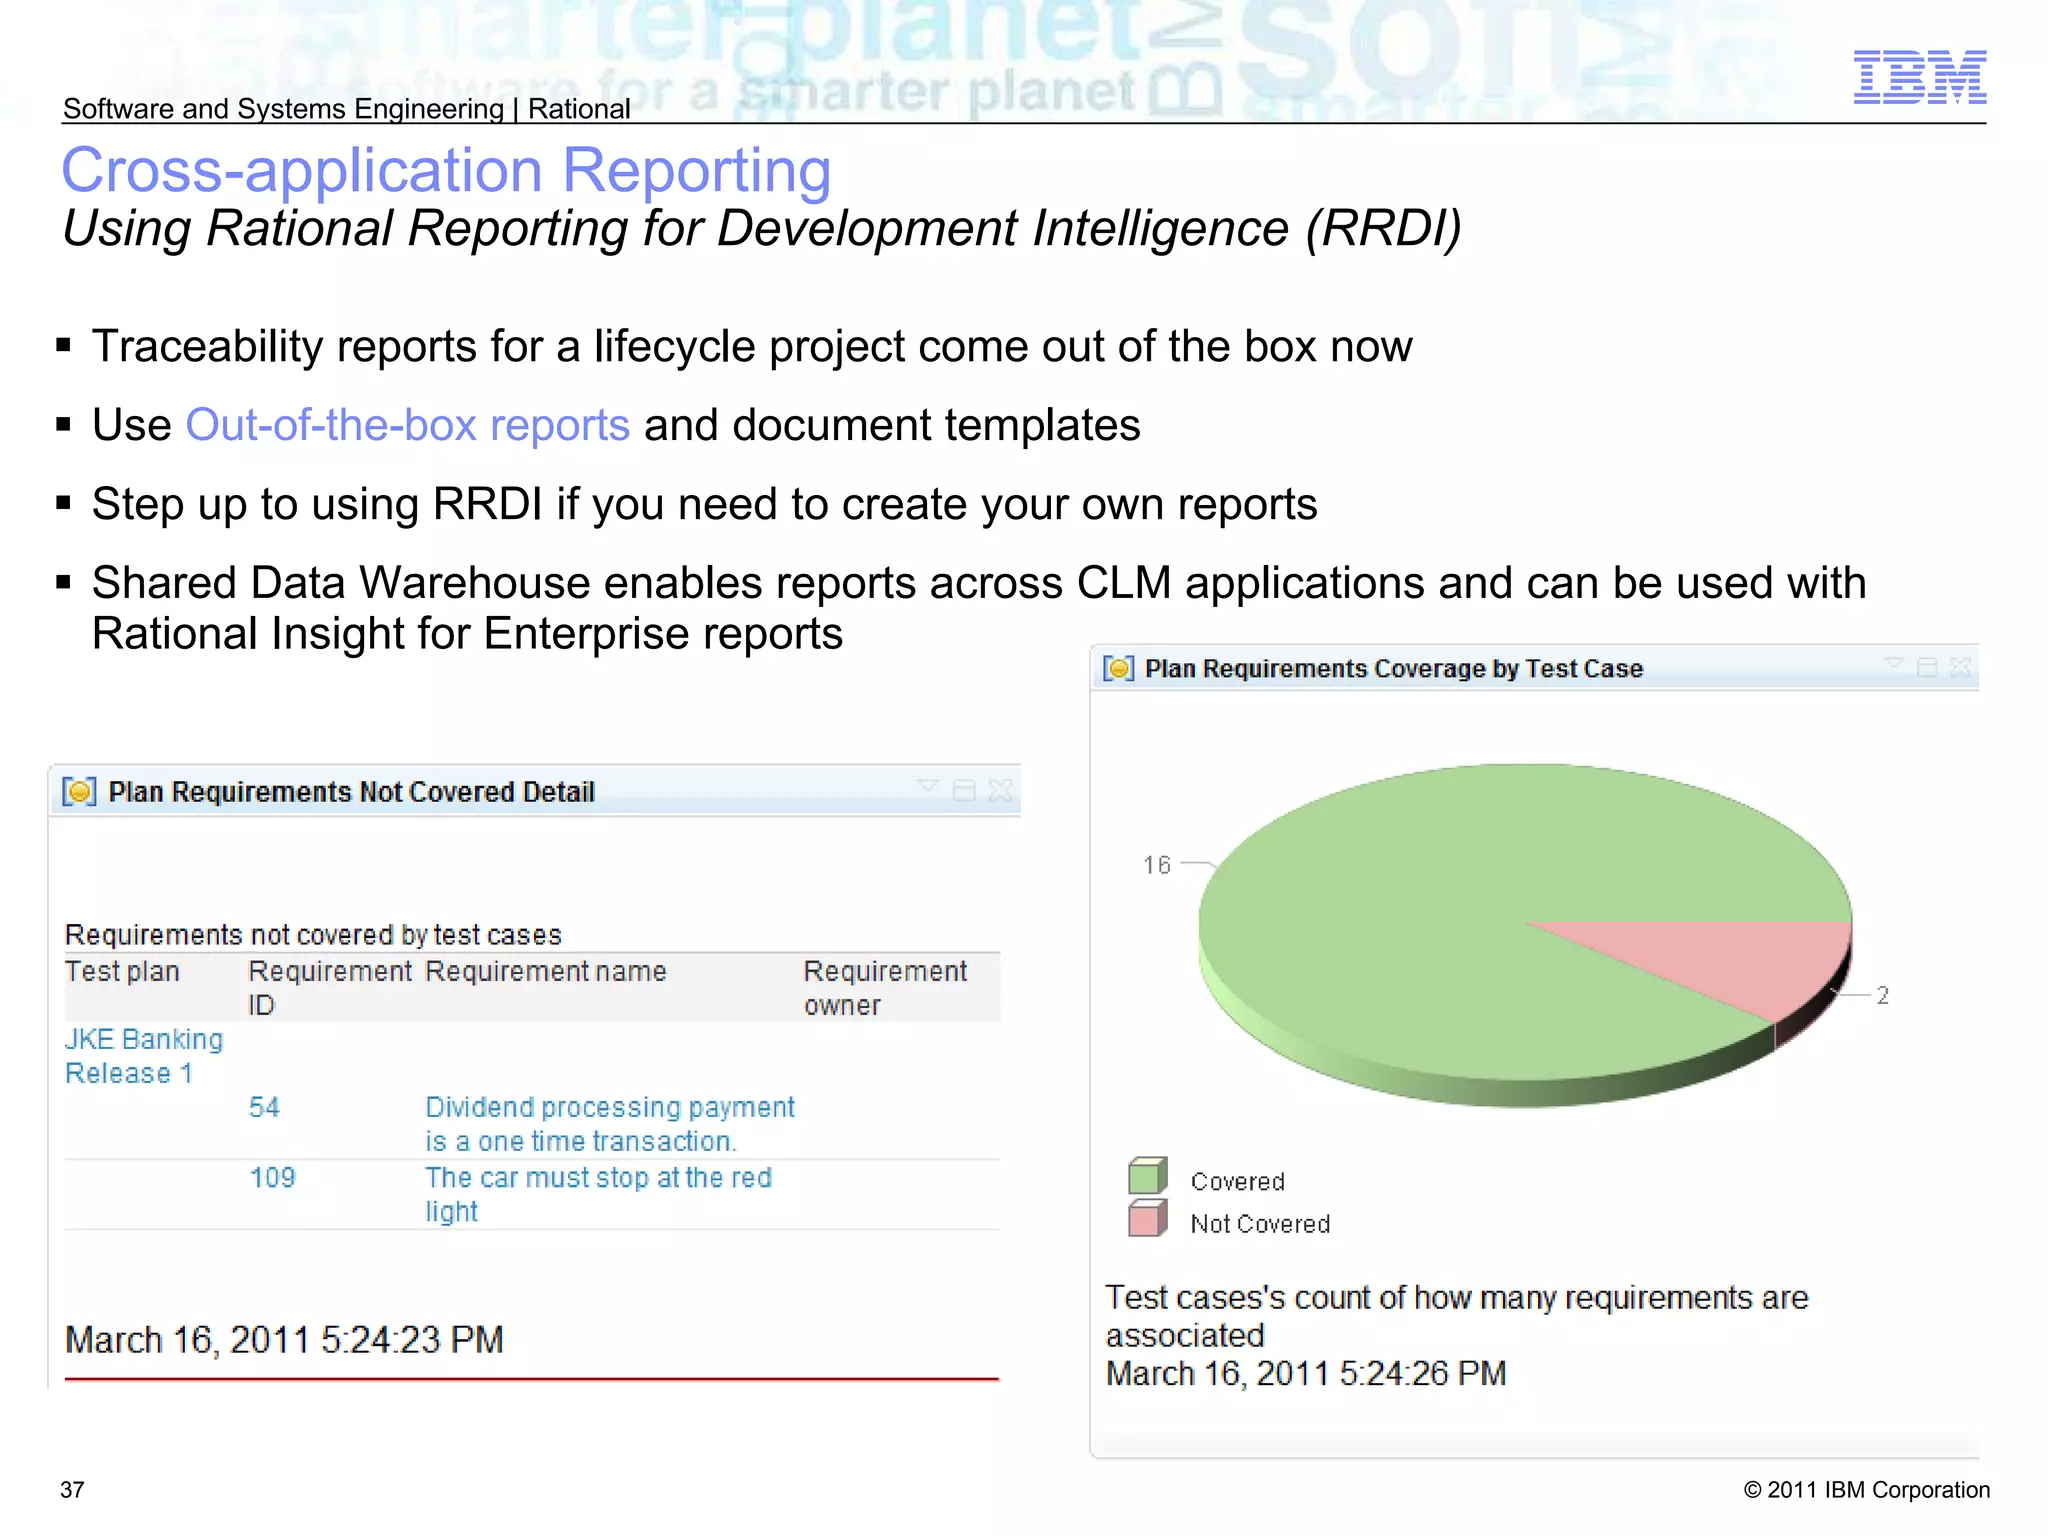Image resolution: width=2048 pixels, height=1536 pixels.
Task: Open the JKE Banking Release 1 test plan
Action: [x=144, y=1056]
